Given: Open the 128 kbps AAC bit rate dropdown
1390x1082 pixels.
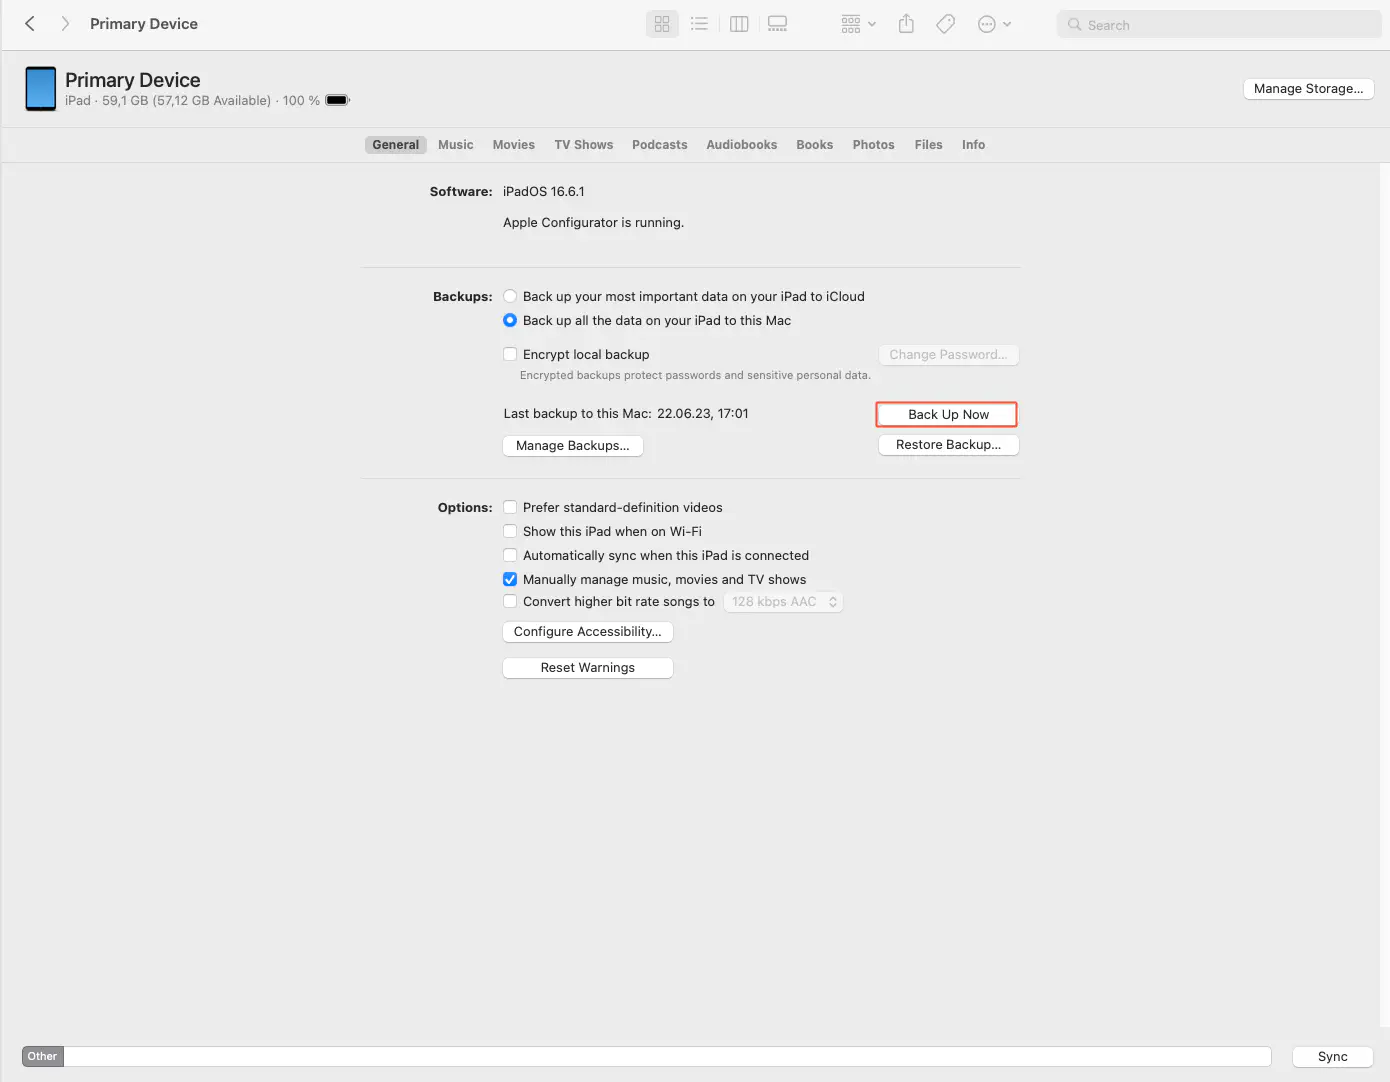Looking at the screenshot, I should [784, 602].
